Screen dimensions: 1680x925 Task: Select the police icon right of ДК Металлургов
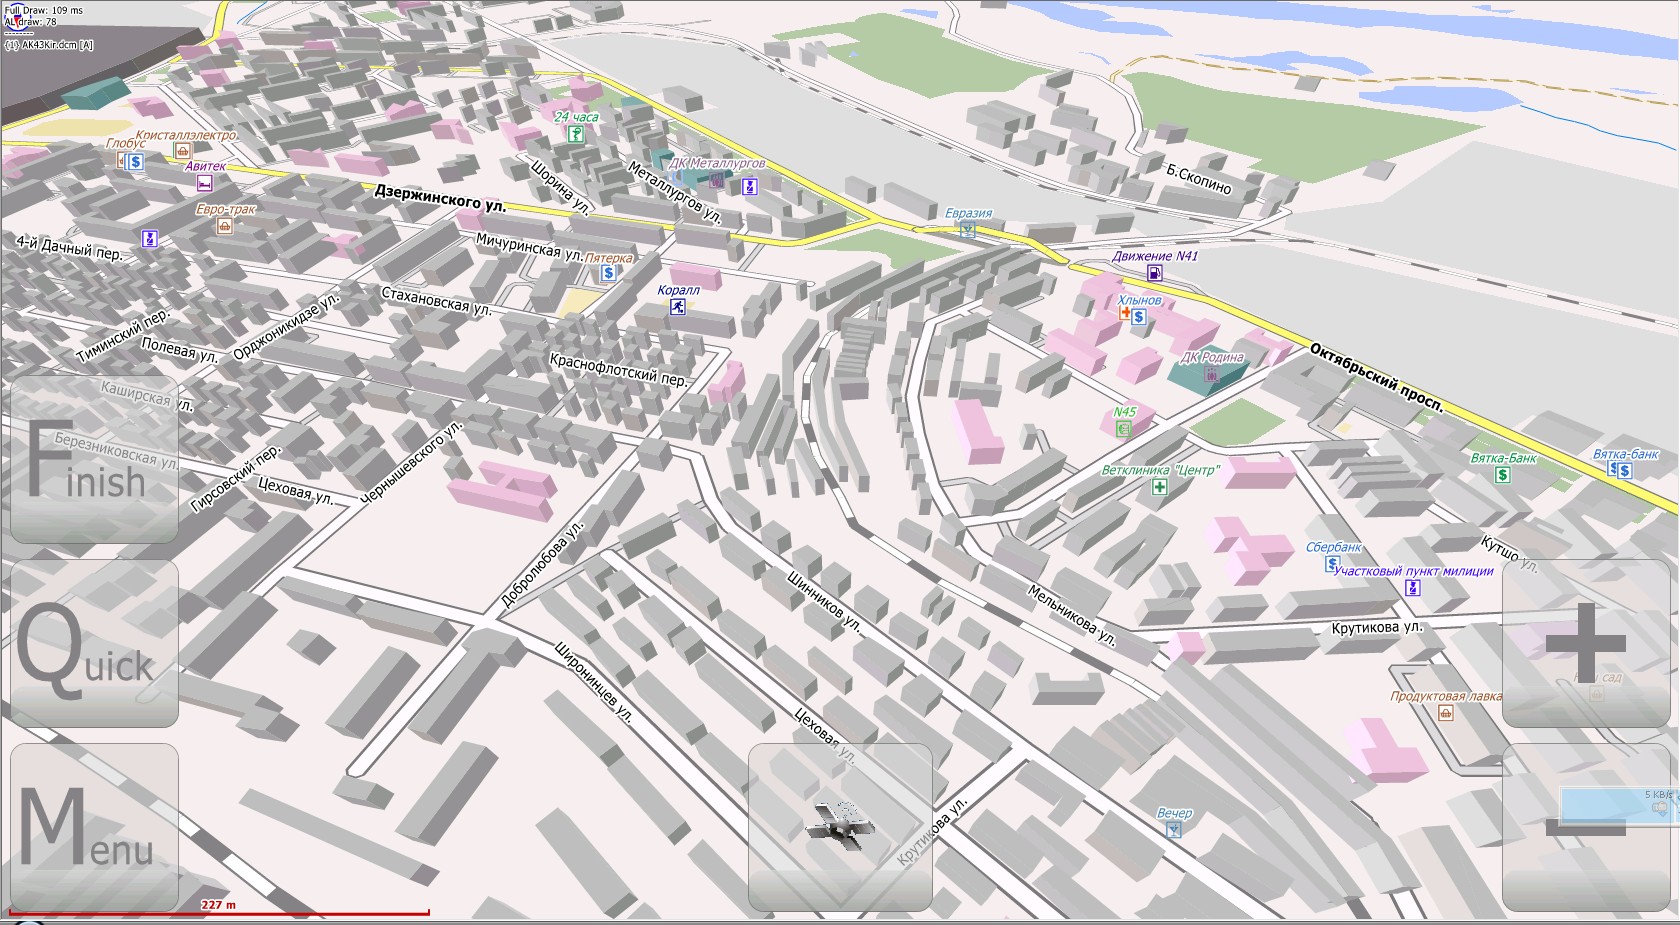click(750, 186)
